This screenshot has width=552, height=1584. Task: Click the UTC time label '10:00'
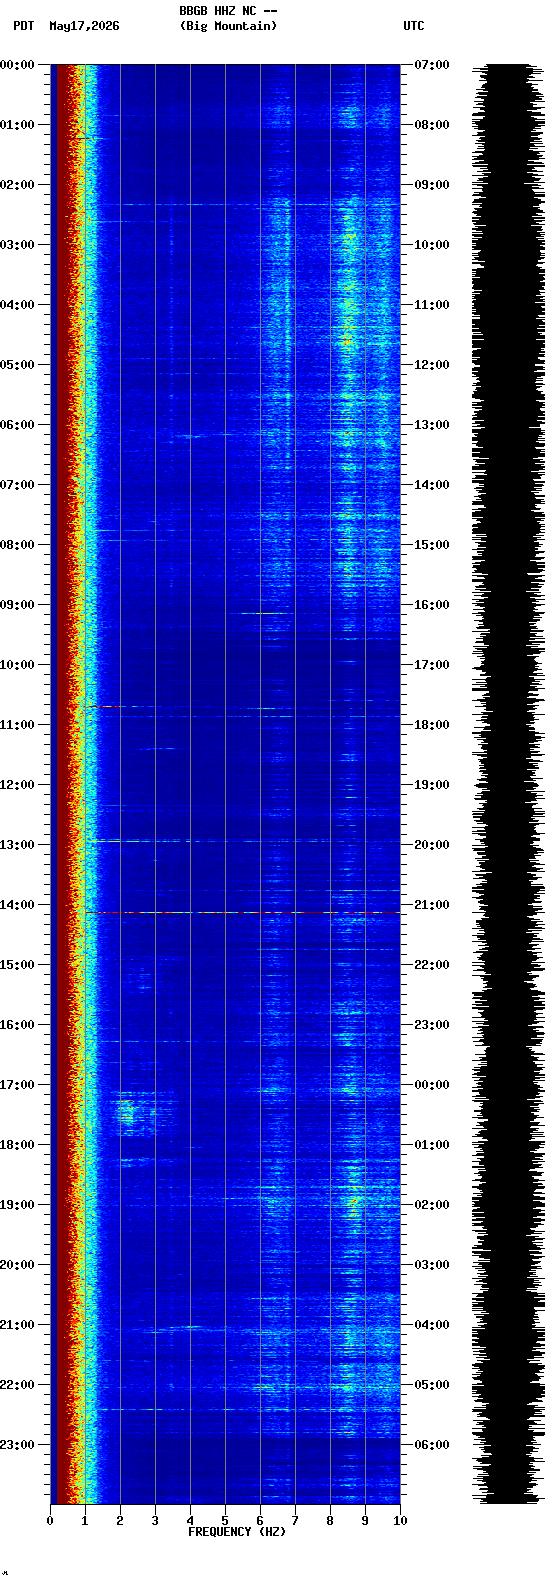(432, 245)
